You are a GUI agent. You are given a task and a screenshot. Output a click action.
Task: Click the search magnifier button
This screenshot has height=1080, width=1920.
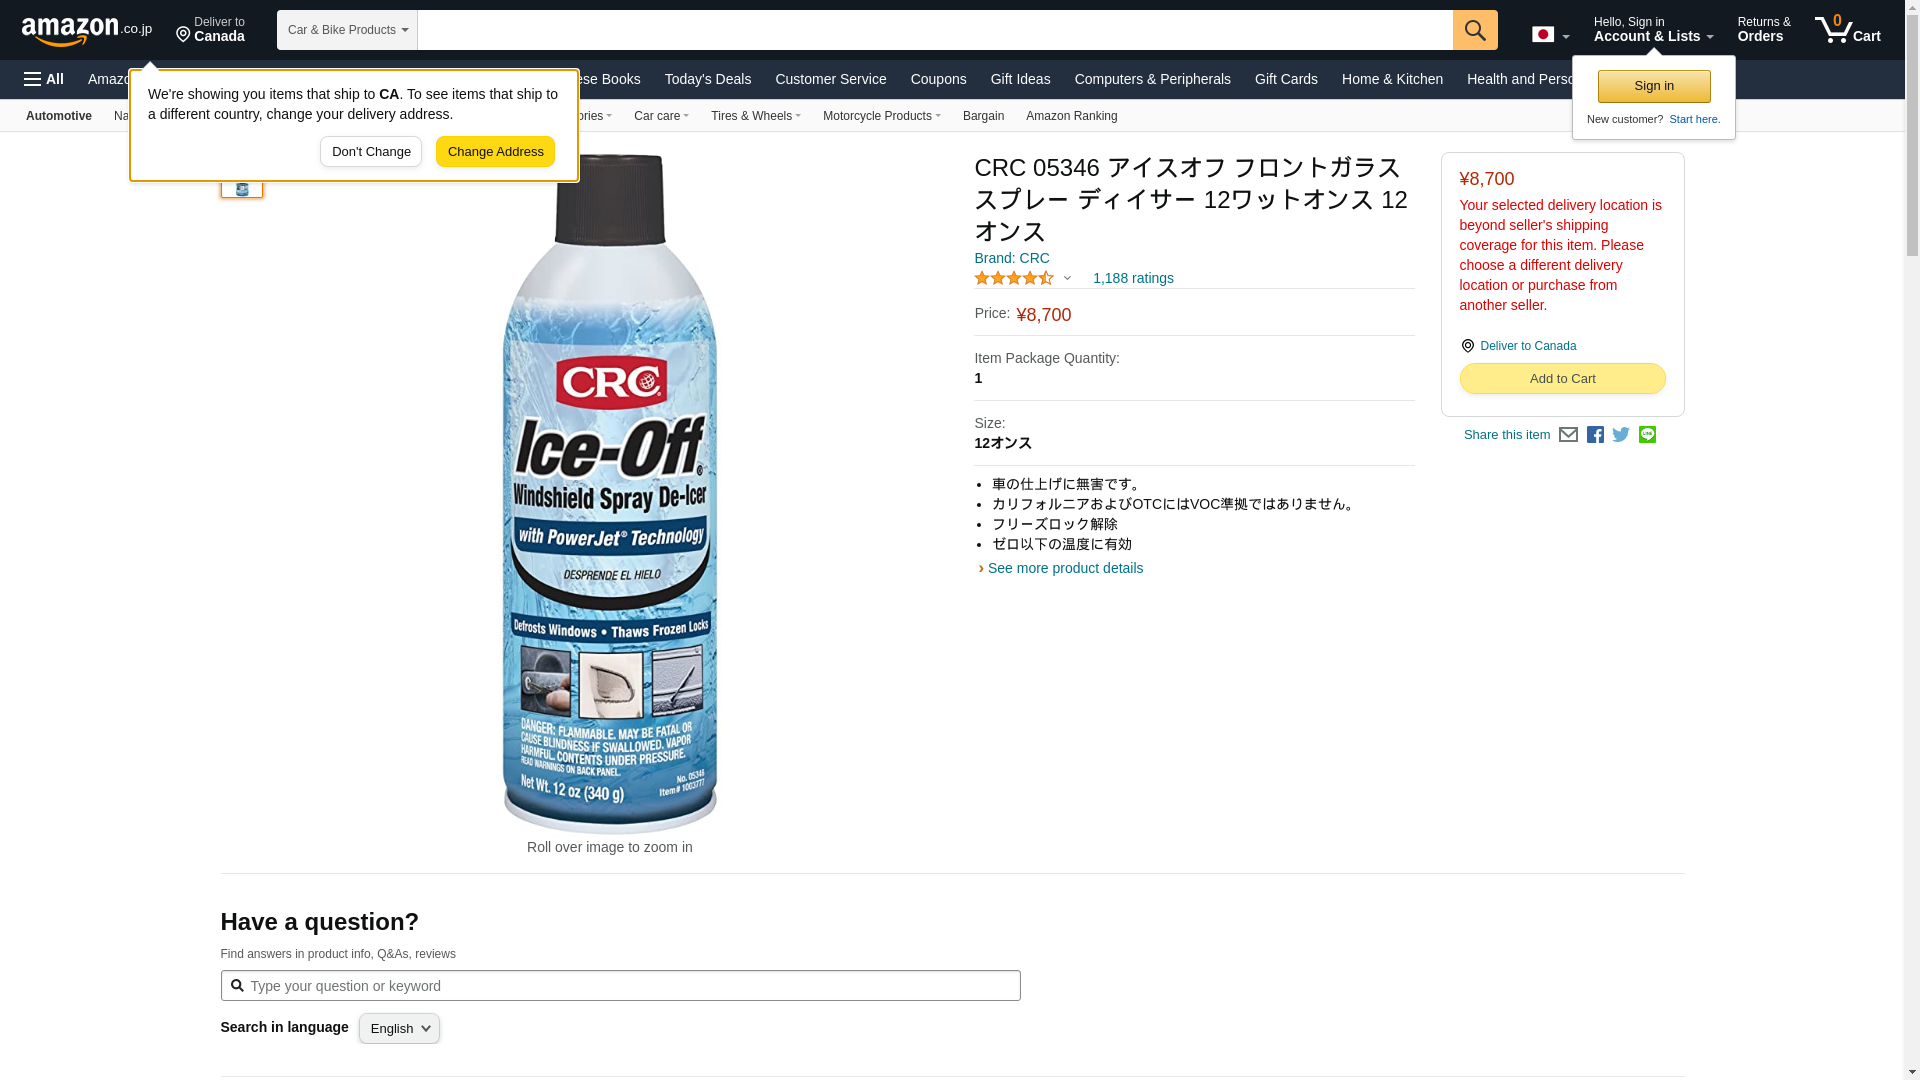click(x=1475, y=30)
